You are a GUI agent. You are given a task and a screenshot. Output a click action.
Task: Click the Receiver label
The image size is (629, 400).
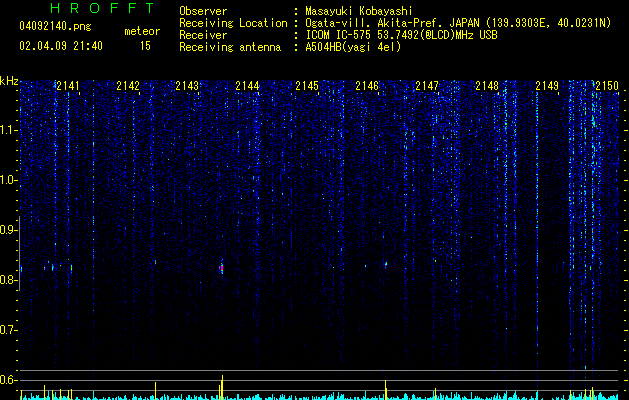click(x=203, y=35)
